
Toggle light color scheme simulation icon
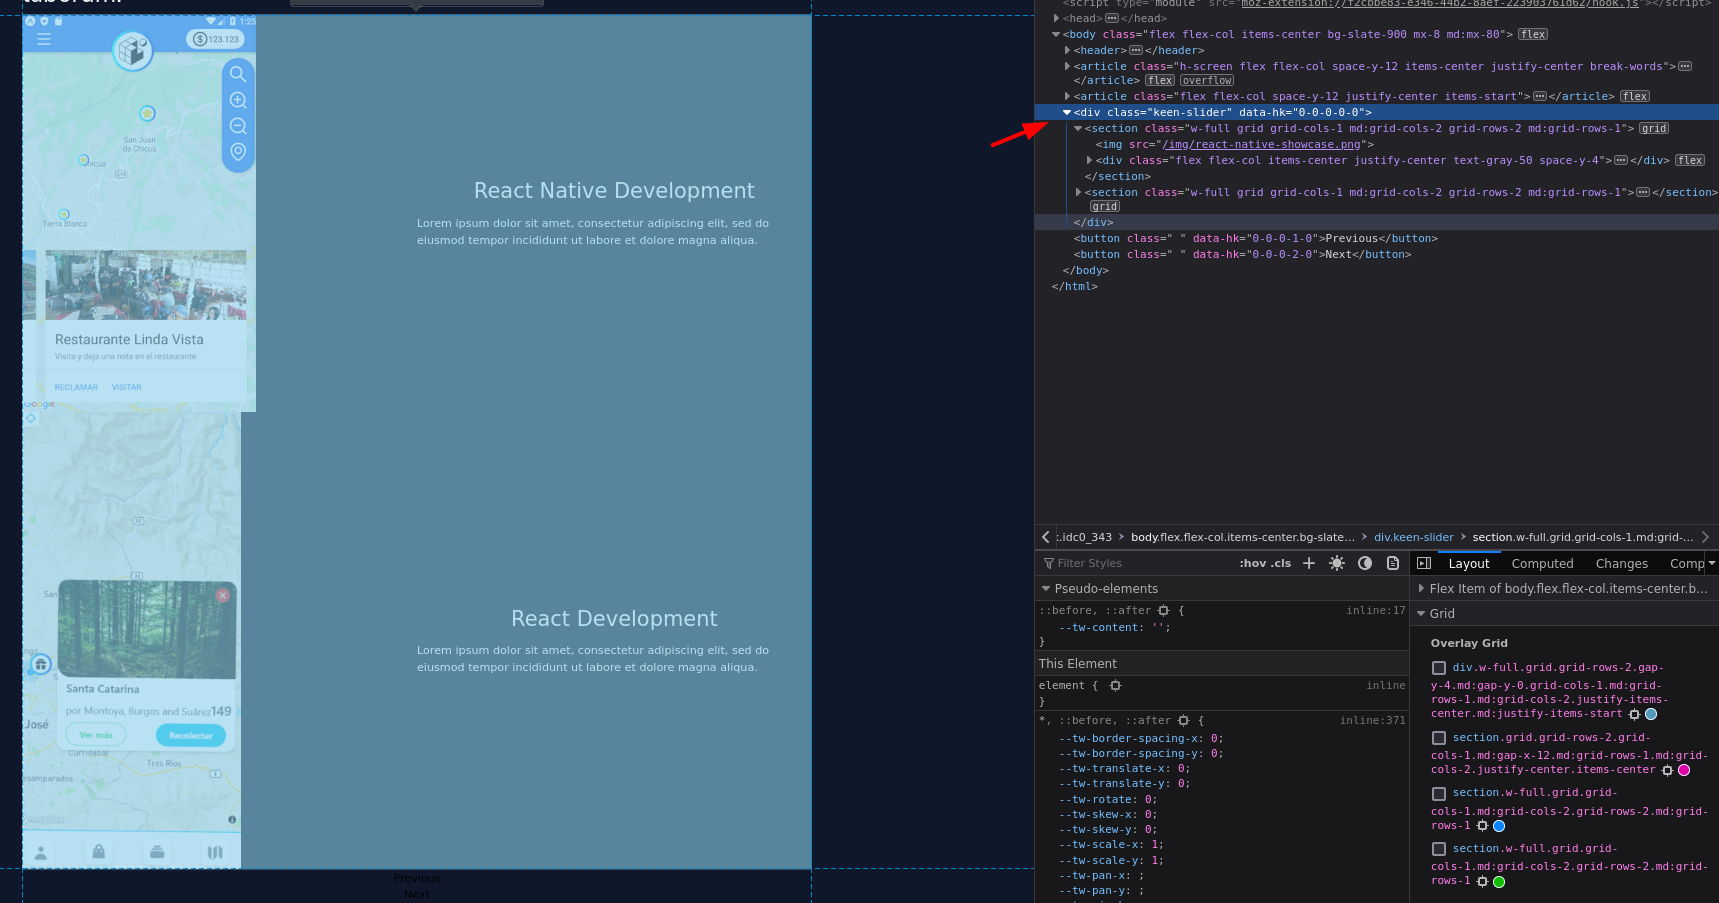tap(1337, 563)
